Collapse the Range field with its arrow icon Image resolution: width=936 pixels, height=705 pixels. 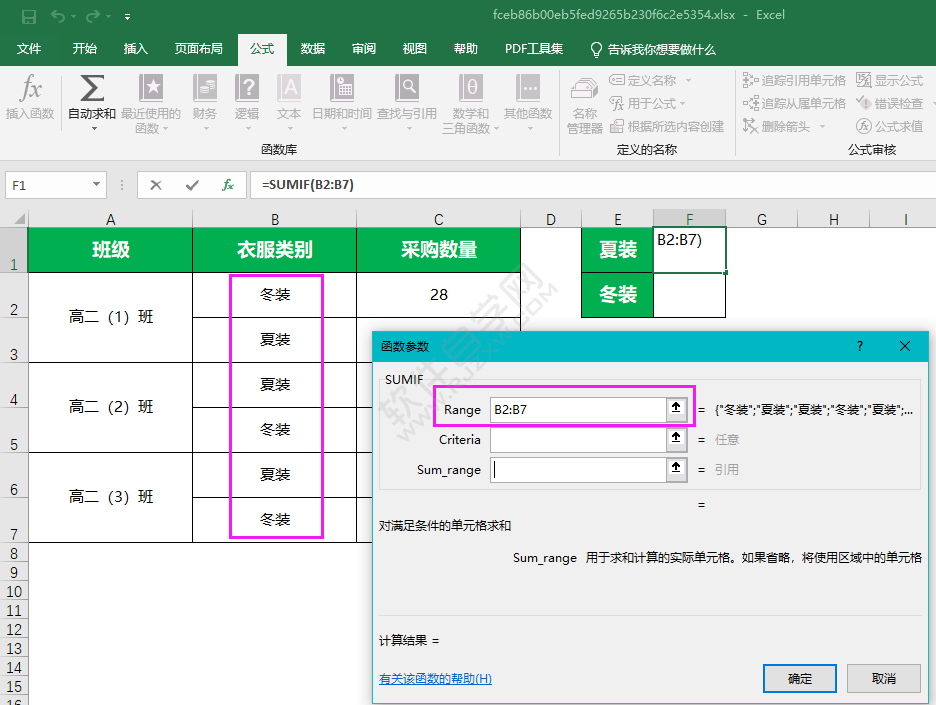[x=678, y=408]
